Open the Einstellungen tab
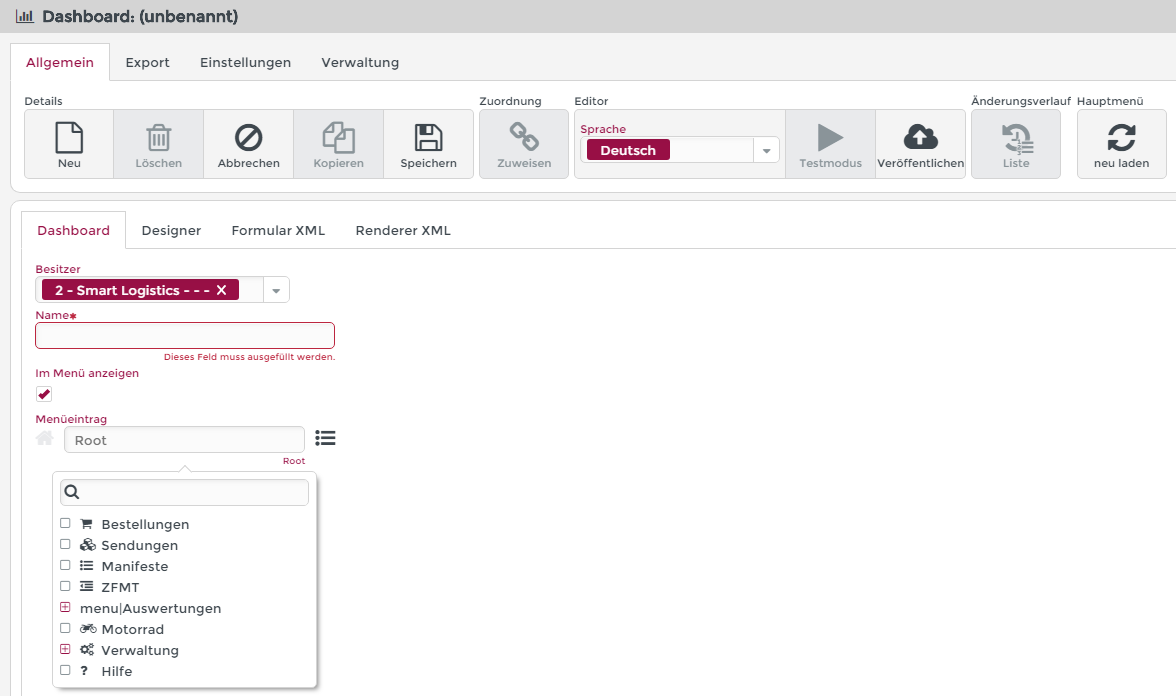The width and height of the screenshot is (1176, 696). click(x=245, y=62)
